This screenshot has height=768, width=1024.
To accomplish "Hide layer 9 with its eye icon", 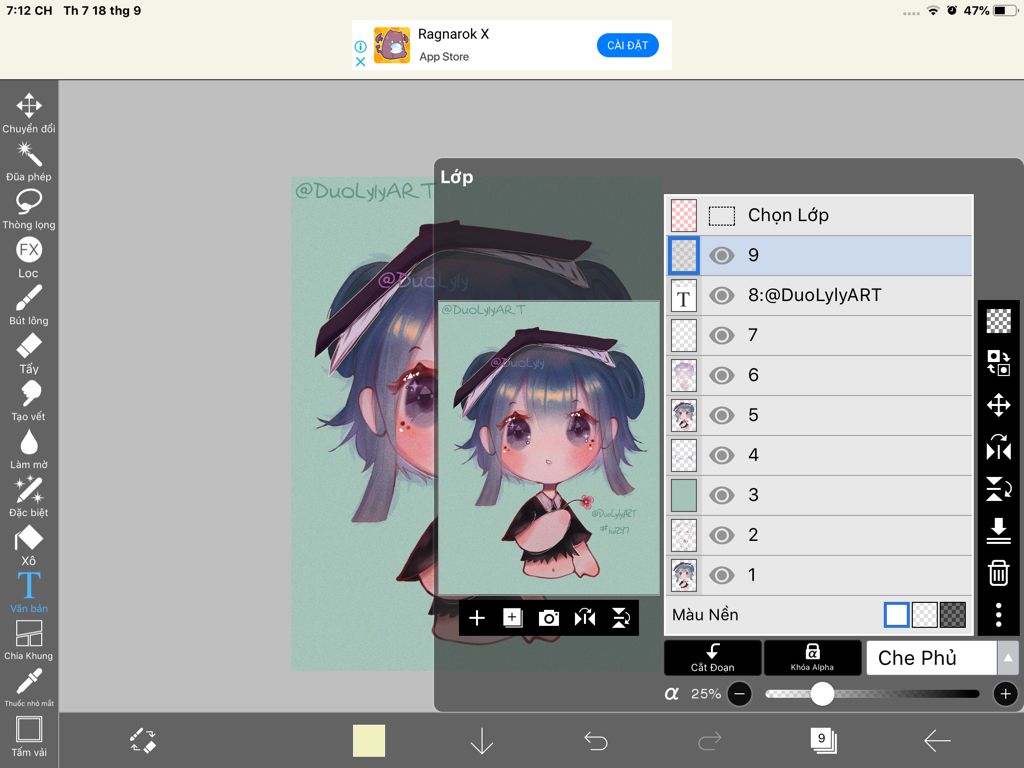I will click(x=722, y=255).
